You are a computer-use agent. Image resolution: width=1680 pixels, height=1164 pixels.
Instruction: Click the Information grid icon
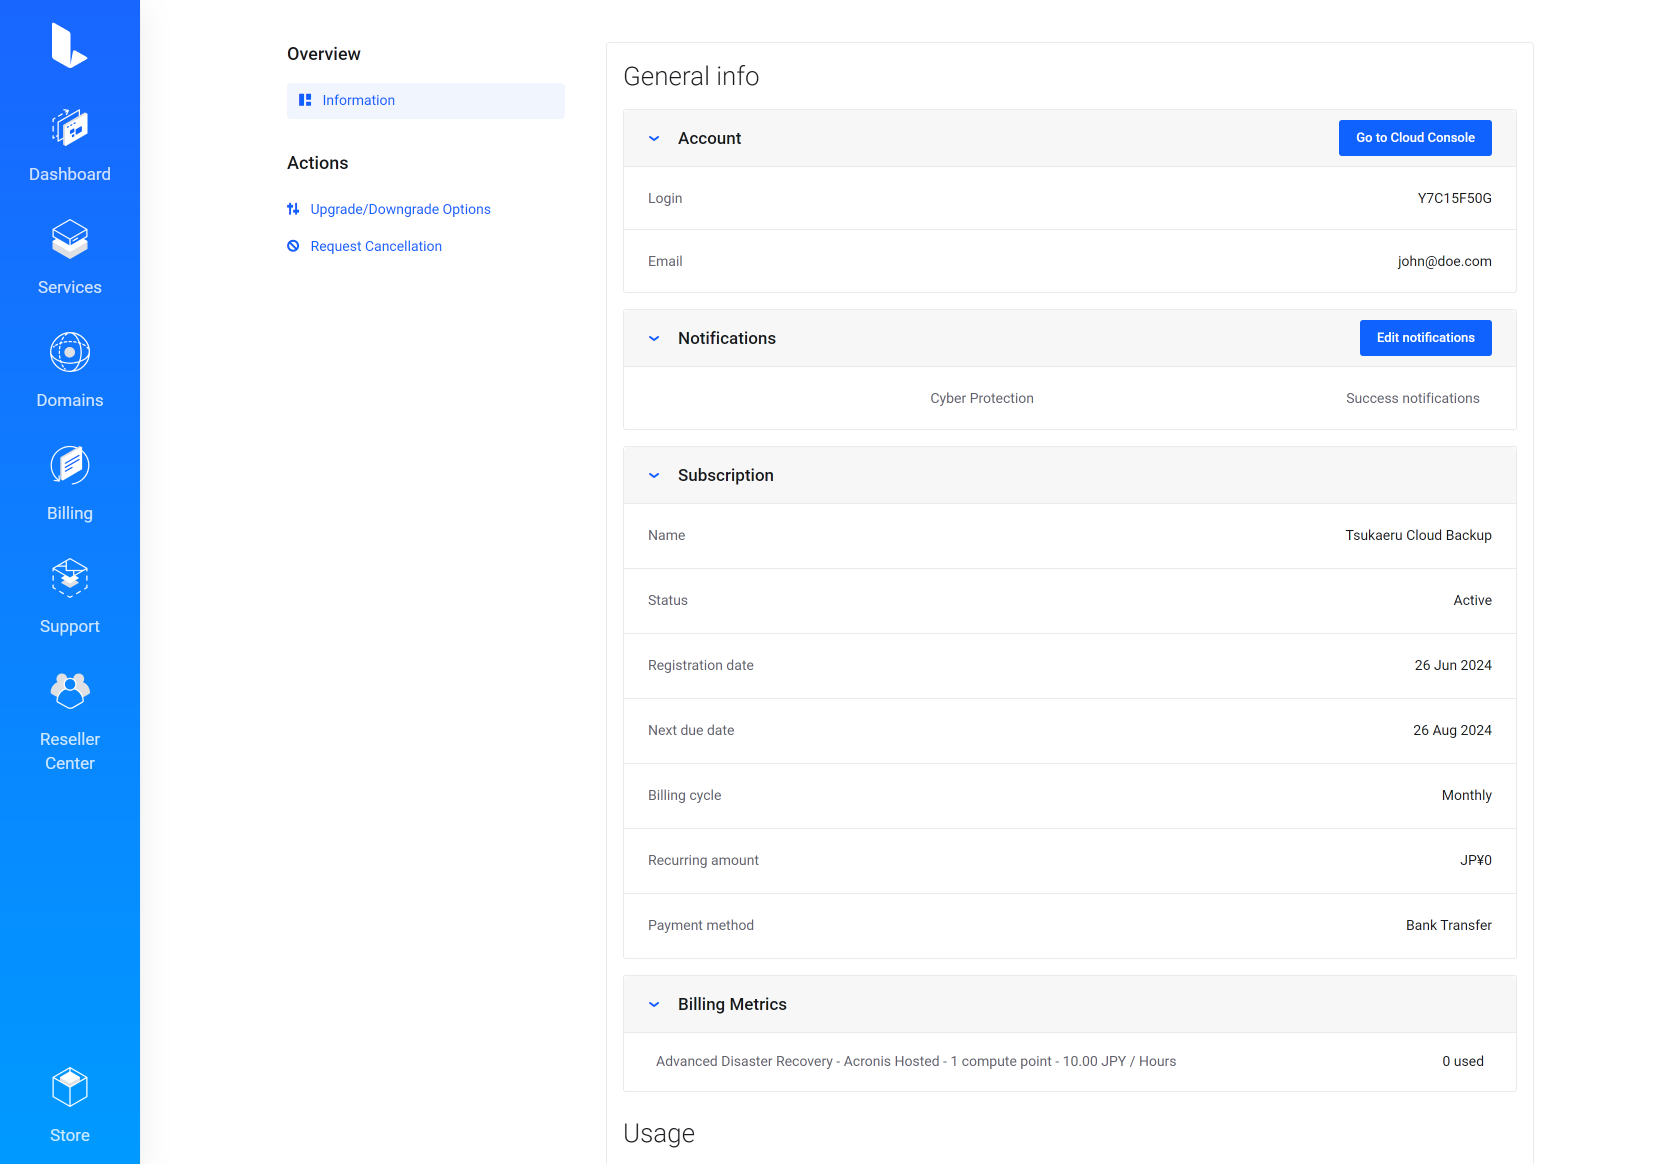pos(305,100)
